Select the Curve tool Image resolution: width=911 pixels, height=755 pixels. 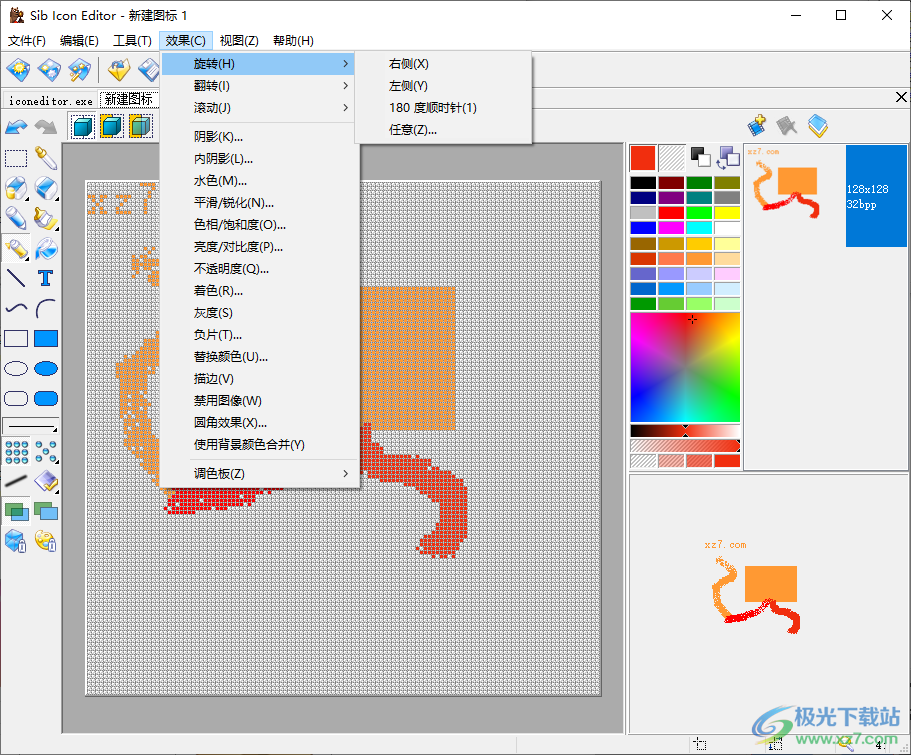(16, 309)
